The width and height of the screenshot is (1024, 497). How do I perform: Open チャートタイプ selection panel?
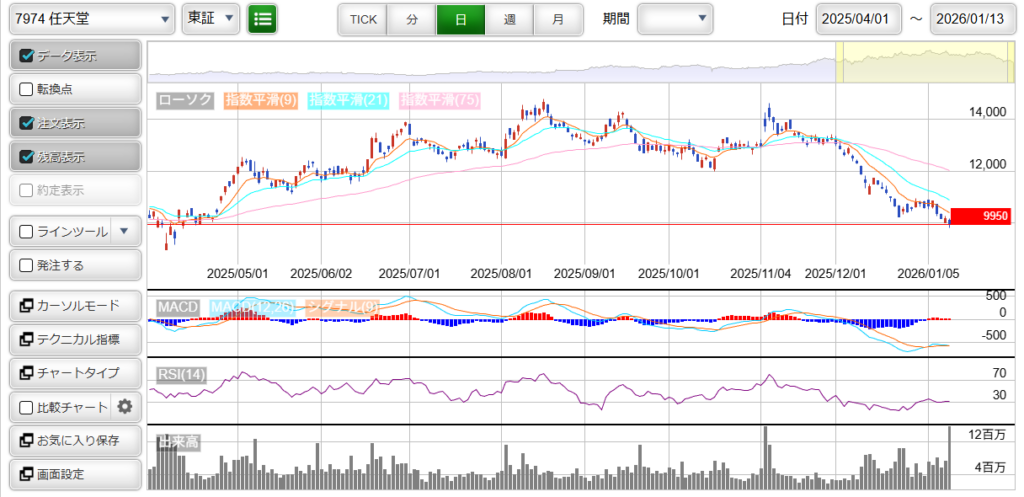(73, 373)
